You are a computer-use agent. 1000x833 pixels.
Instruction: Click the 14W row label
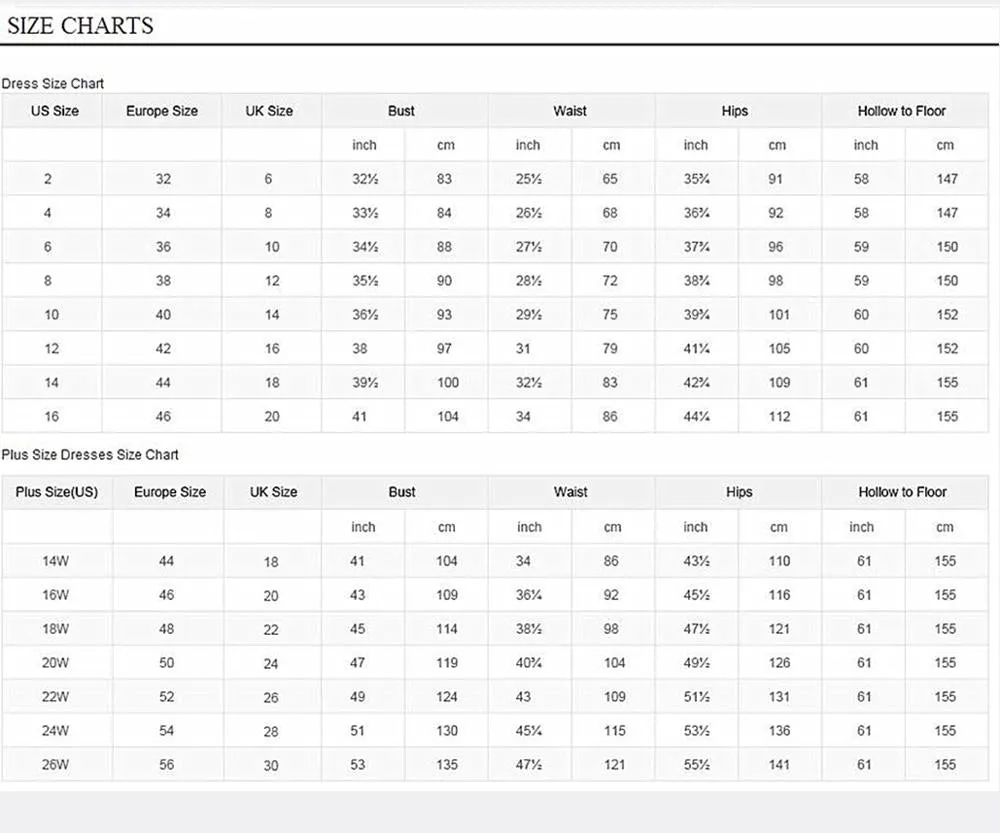[55, 561]
